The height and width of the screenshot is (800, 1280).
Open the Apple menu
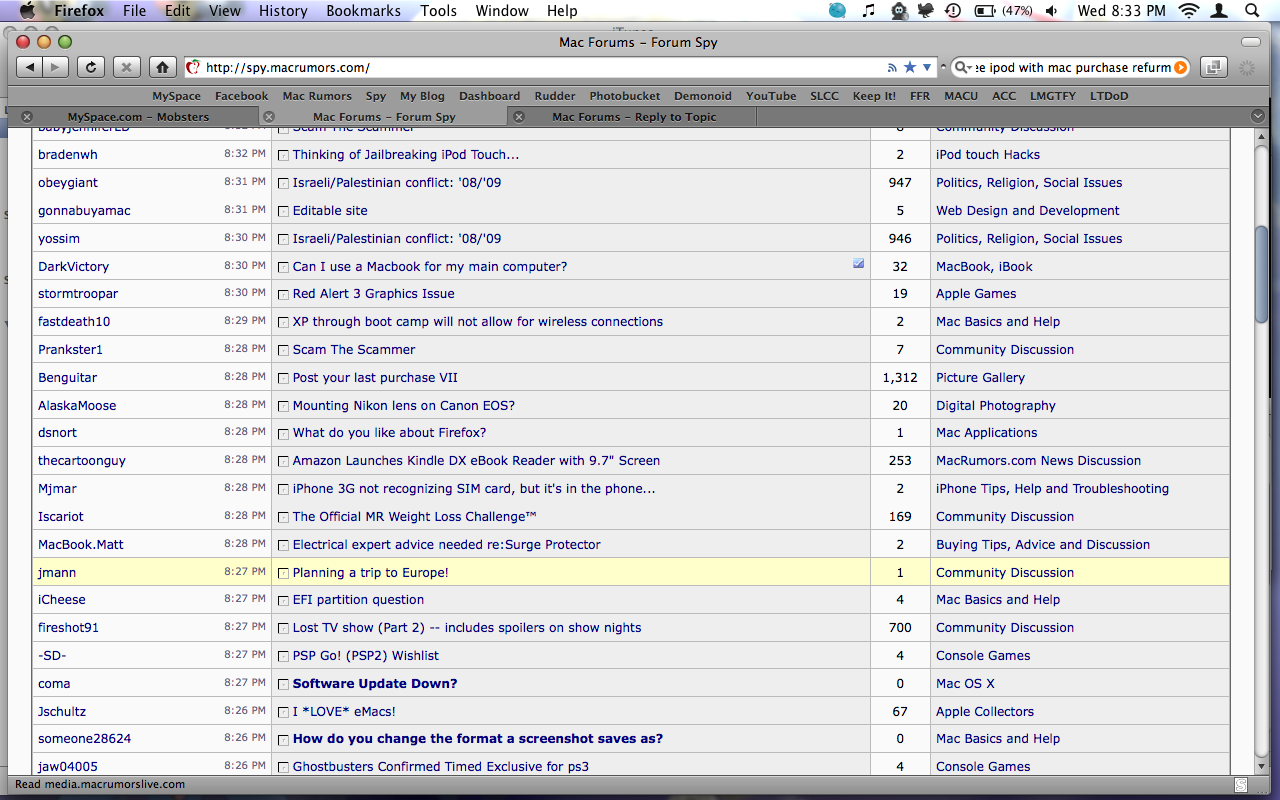pos(27,11)
